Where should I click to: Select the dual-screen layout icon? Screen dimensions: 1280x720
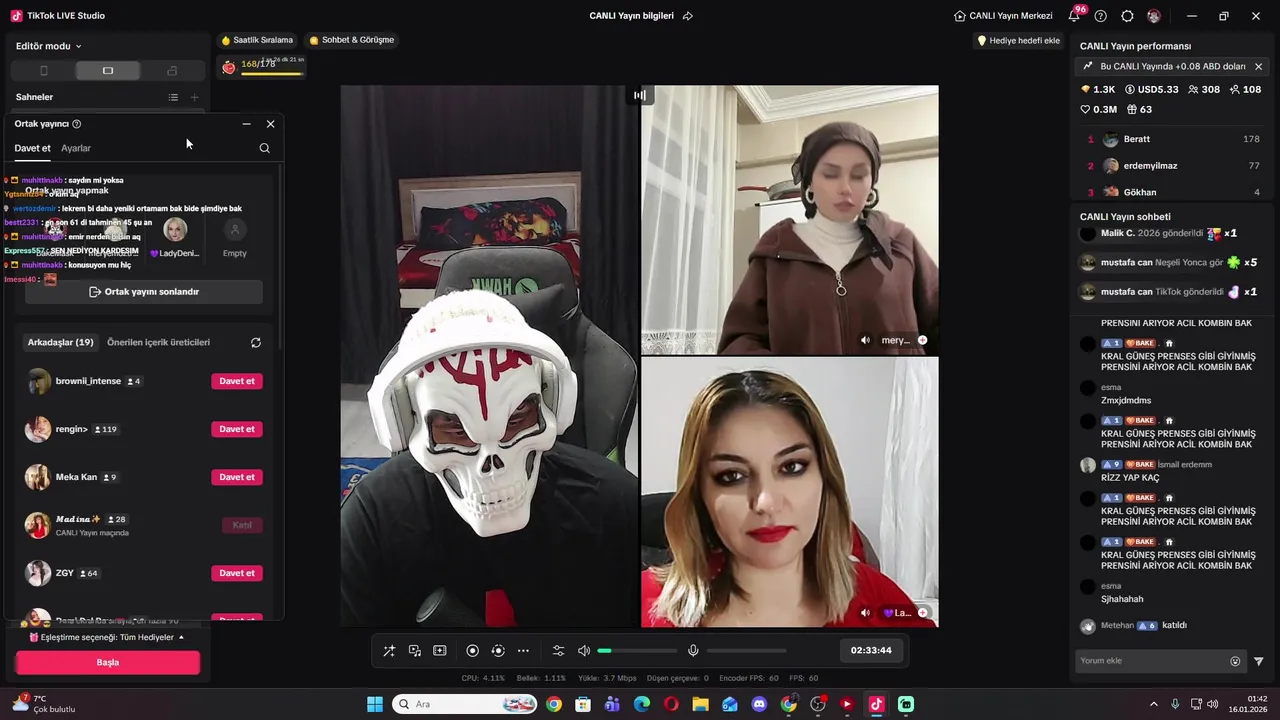click(x=172, y=70)
